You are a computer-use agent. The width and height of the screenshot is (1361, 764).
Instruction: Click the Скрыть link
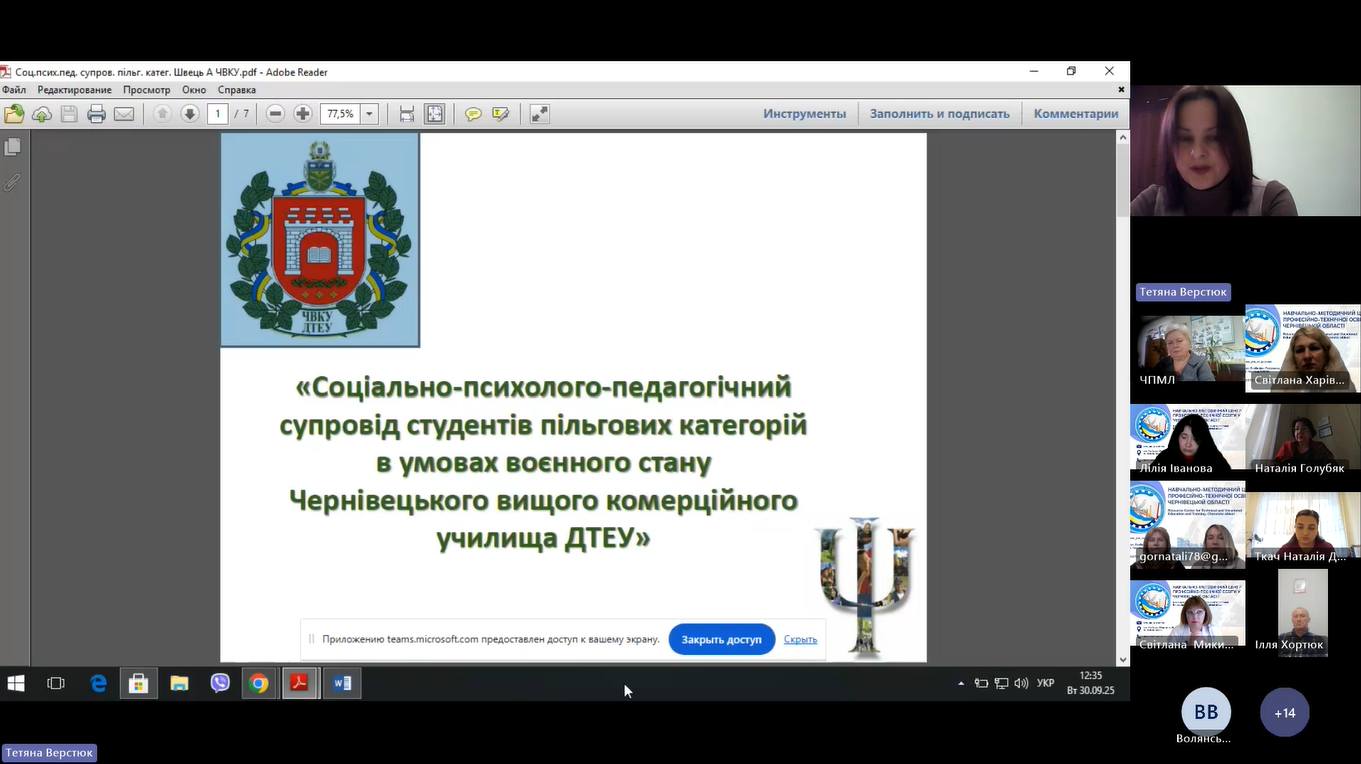tap(800, 639)
